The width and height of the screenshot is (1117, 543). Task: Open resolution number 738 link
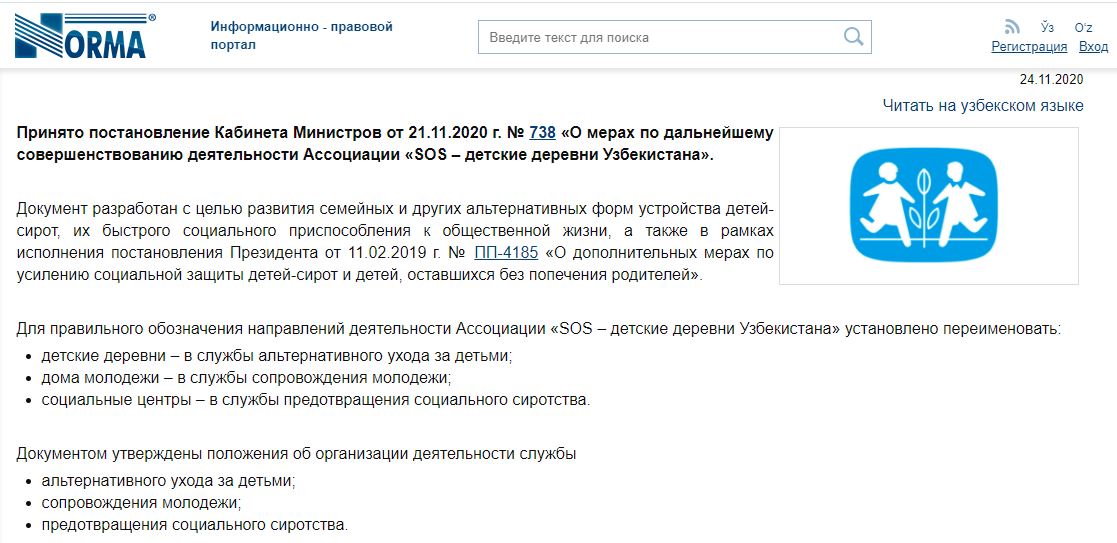(542, 133)
